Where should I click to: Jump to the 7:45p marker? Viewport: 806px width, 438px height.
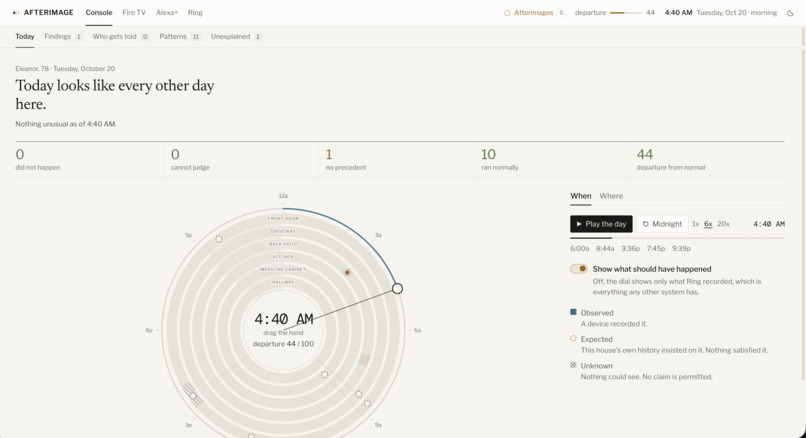[655, 248]
